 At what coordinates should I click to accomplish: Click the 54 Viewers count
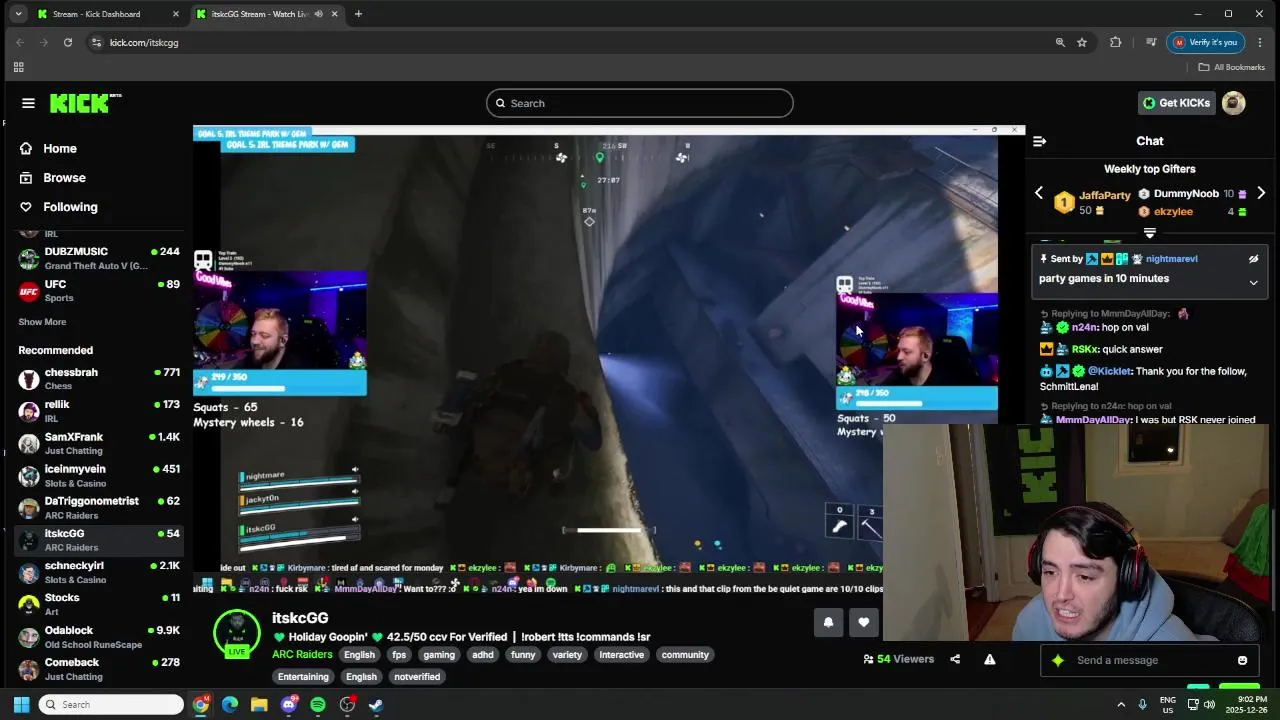pos(899,659)
